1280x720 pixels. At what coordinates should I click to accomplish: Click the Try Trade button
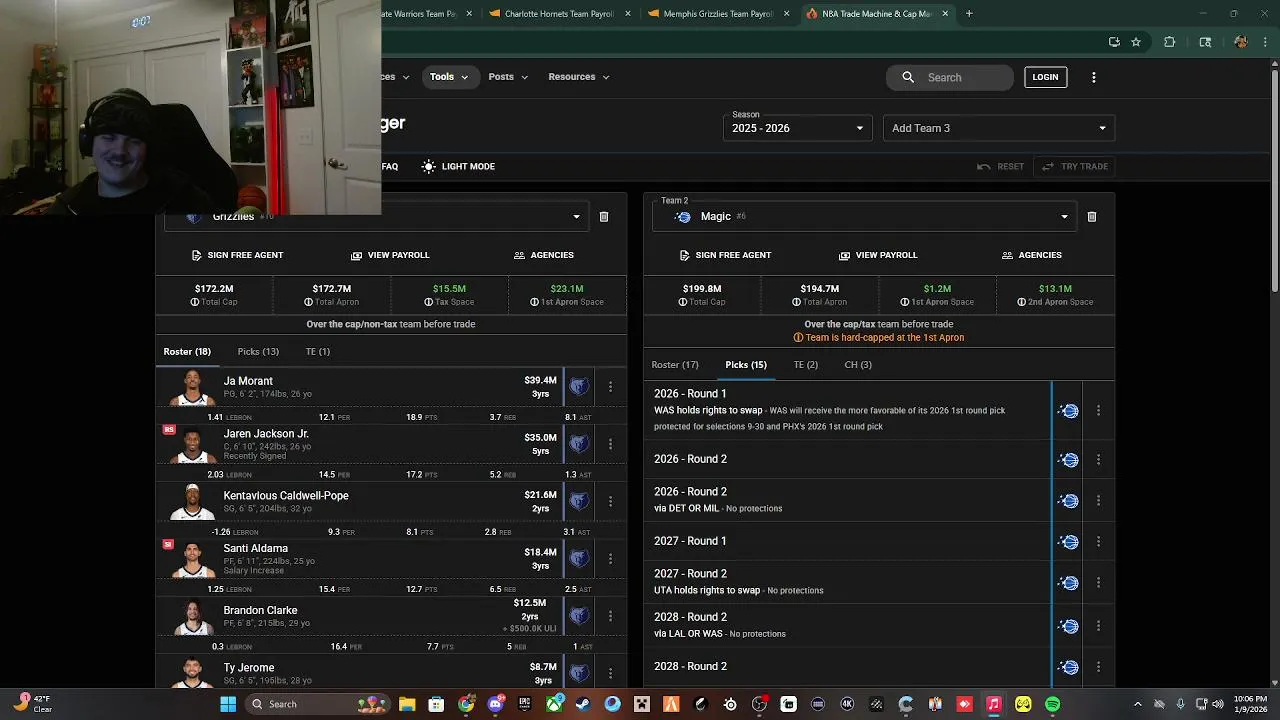(1075, 167)
